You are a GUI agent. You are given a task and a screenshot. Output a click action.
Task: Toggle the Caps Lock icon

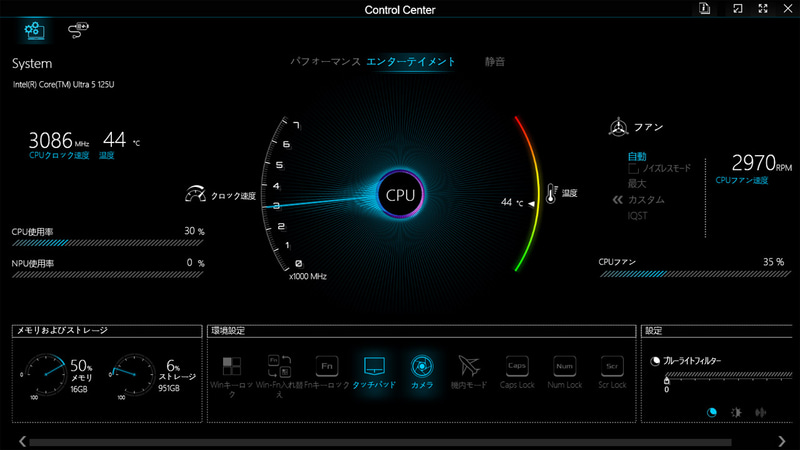[x=517, y=366]
